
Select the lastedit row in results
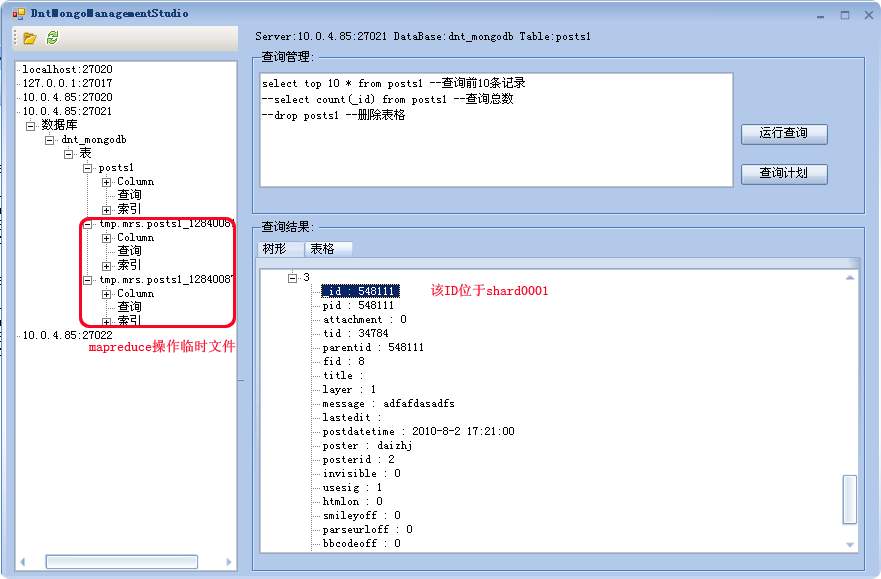[x=352, y=418]
